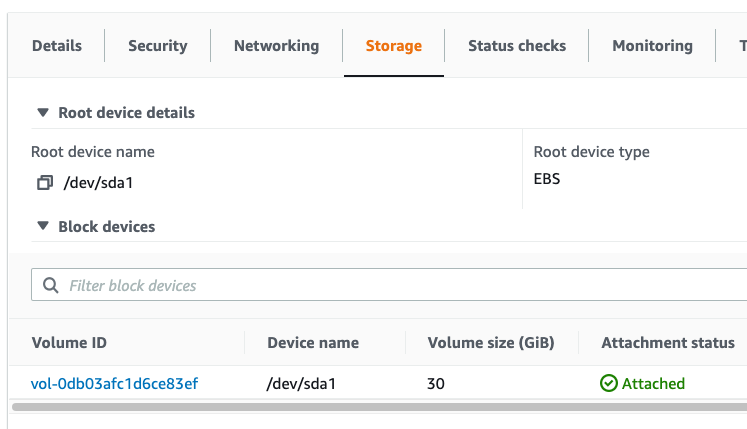Open the Security tab

(x=158, y=46)
